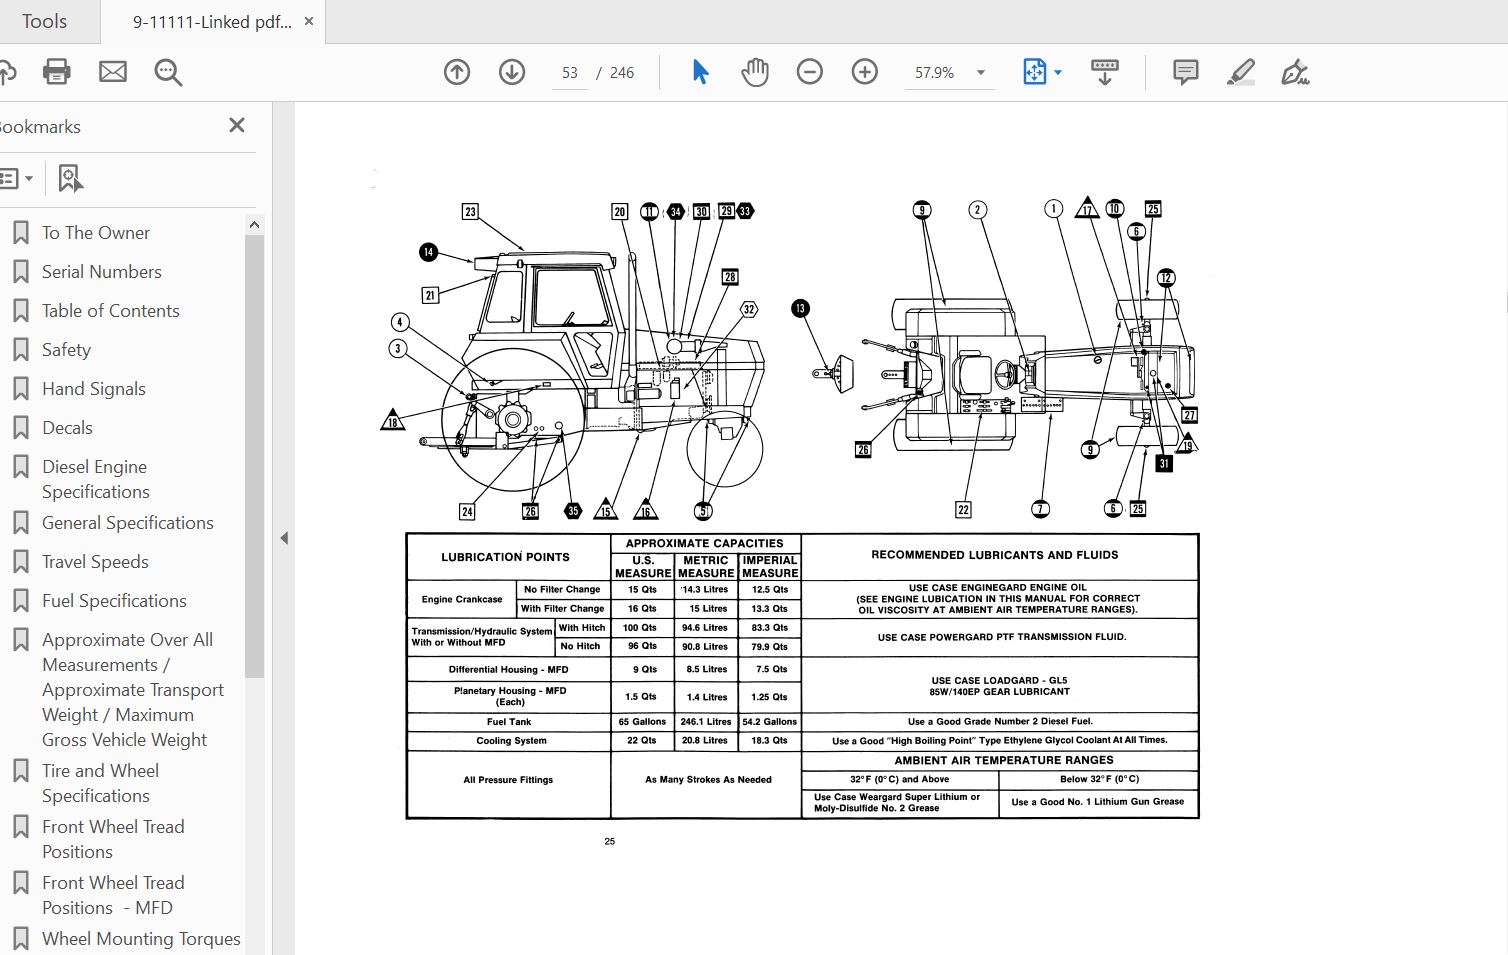
Task: Click the email envelope icon
Action: pyautogui.click(x=113, y=72)
